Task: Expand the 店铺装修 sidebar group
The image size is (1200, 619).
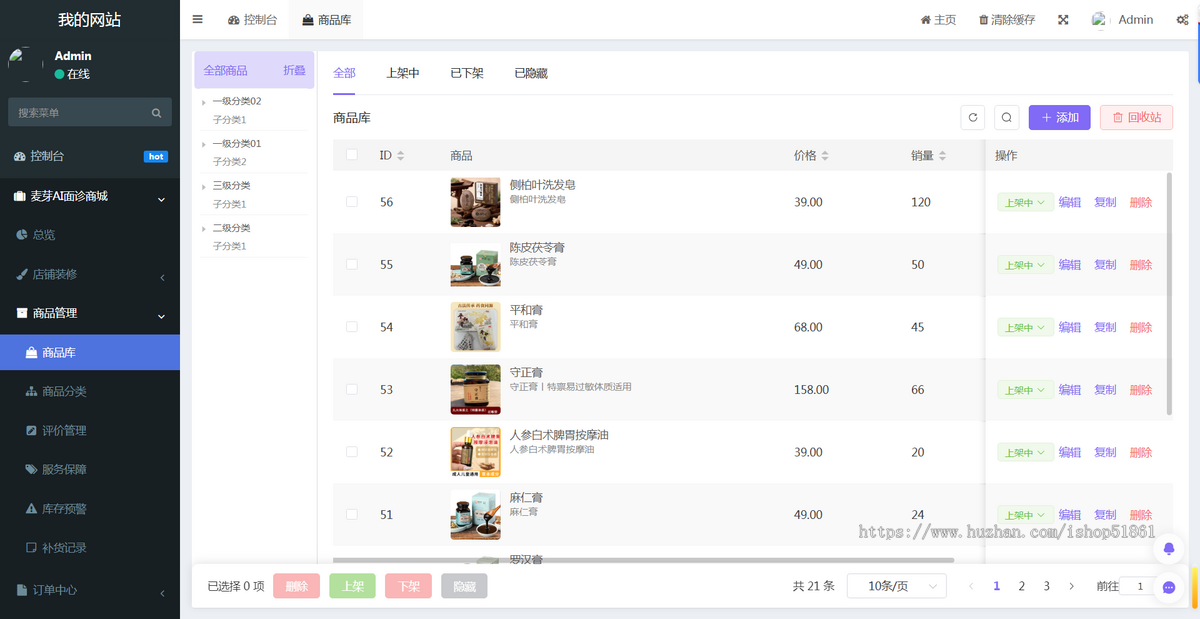Action: 90,274
